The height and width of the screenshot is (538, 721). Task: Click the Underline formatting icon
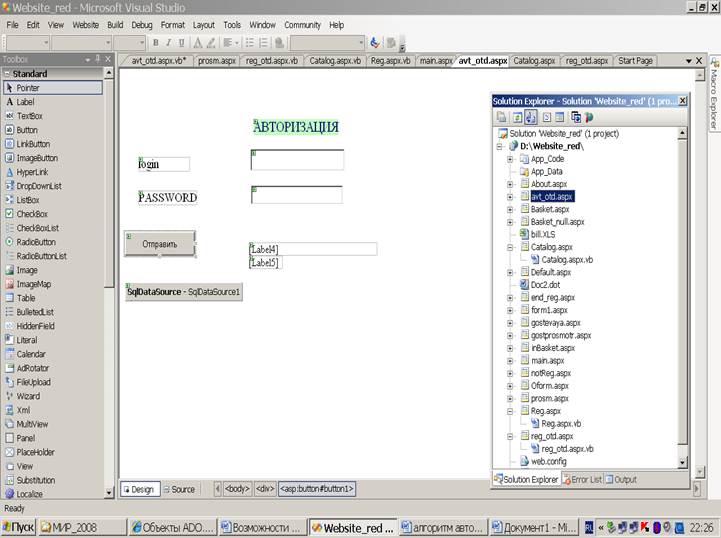pos(181,43)
